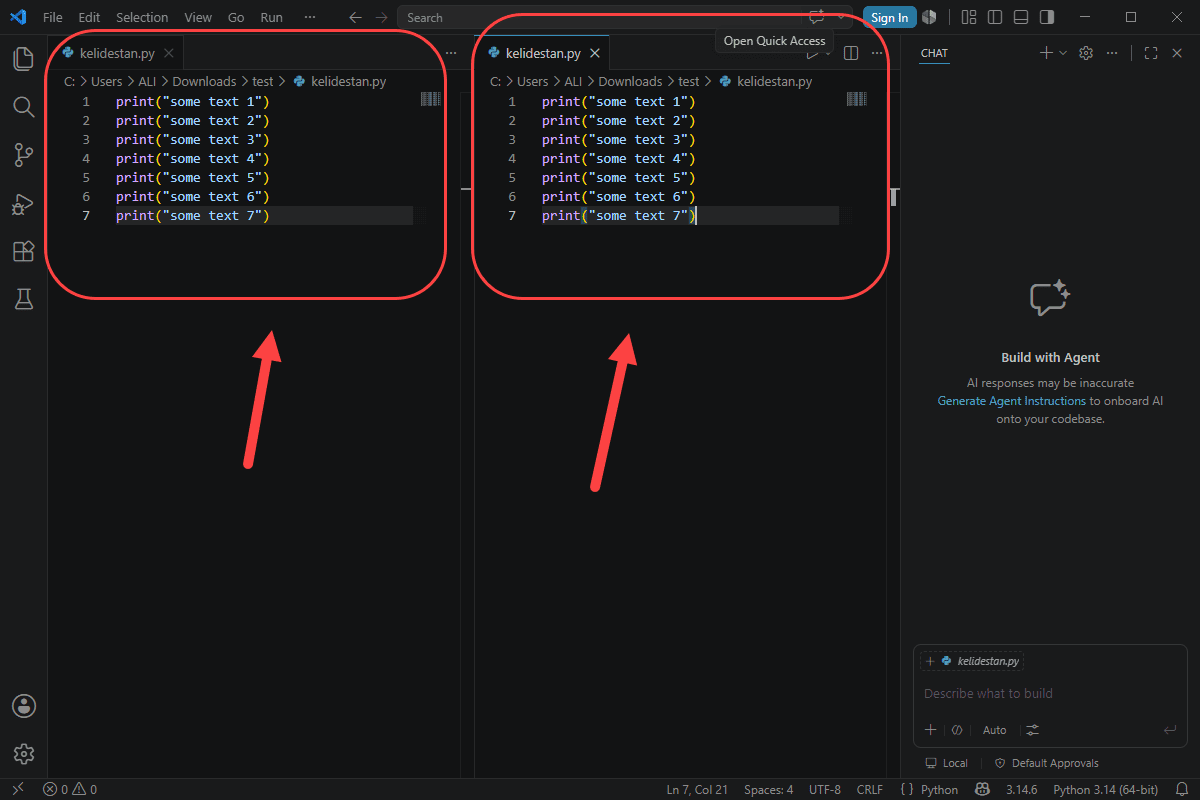This screenshot has width=1200, height=800.
Task: Open the Explorer view in the activity bar
Action: click(x=23, y=59)
